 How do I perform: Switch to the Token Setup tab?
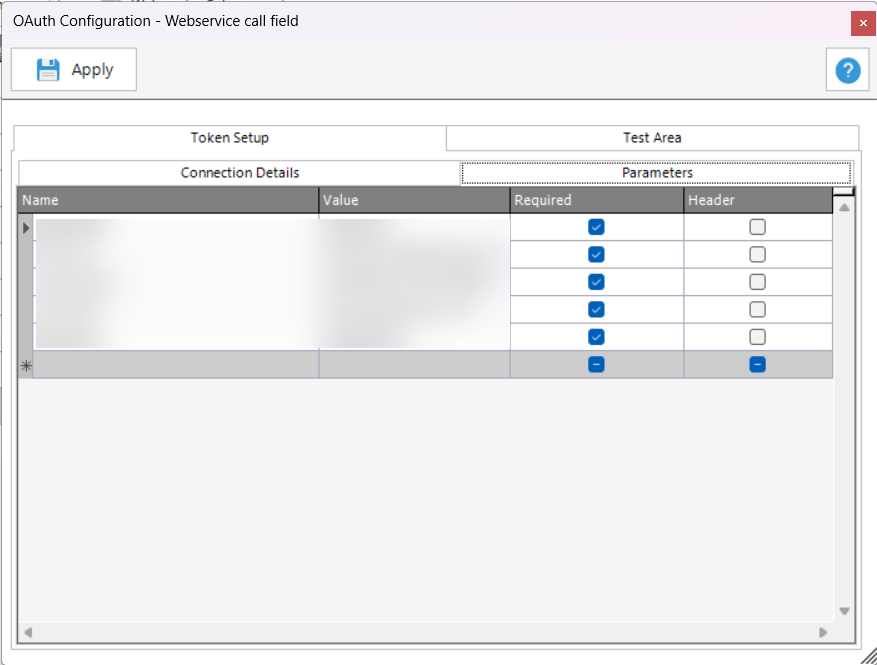point(230,138)
